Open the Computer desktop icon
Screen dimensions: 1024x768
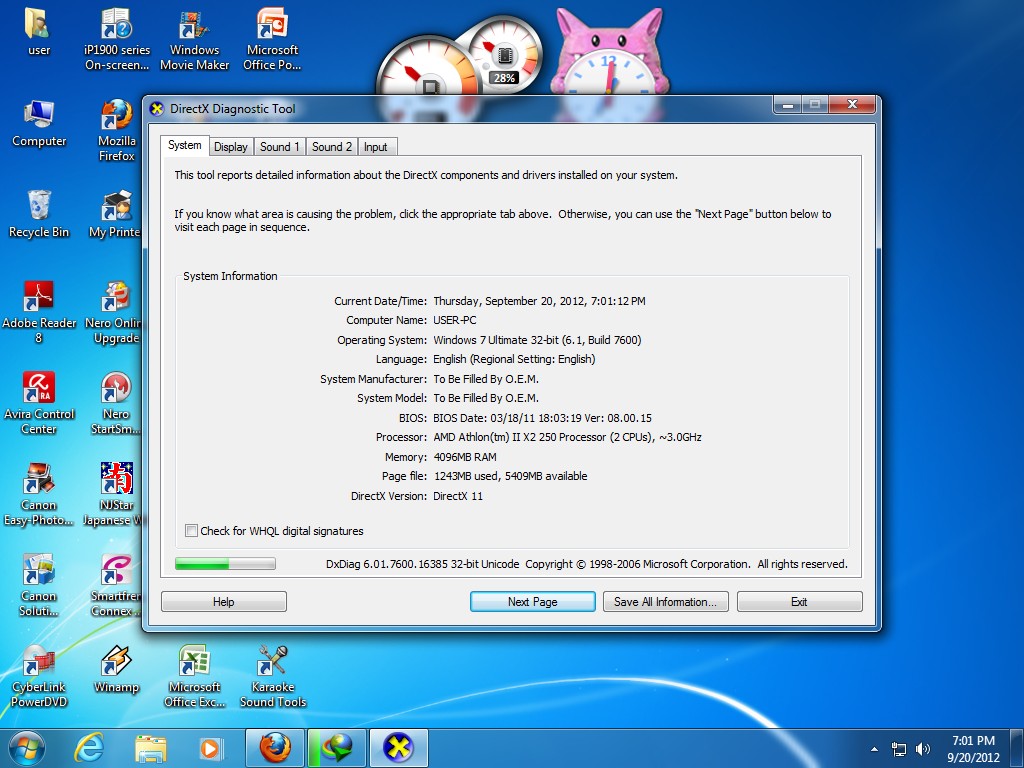(39, 123)
